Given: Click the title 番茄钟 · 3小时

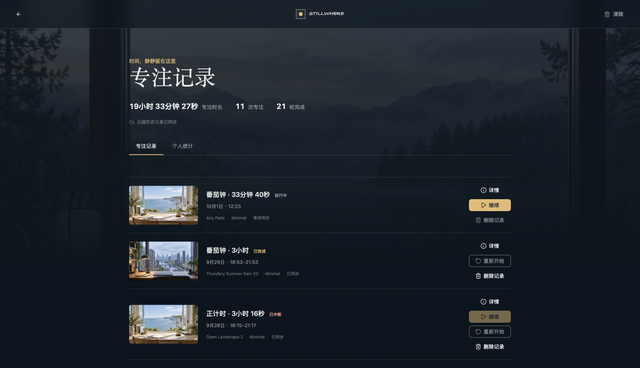Looking at the screenshot, I should pos(227,251).
